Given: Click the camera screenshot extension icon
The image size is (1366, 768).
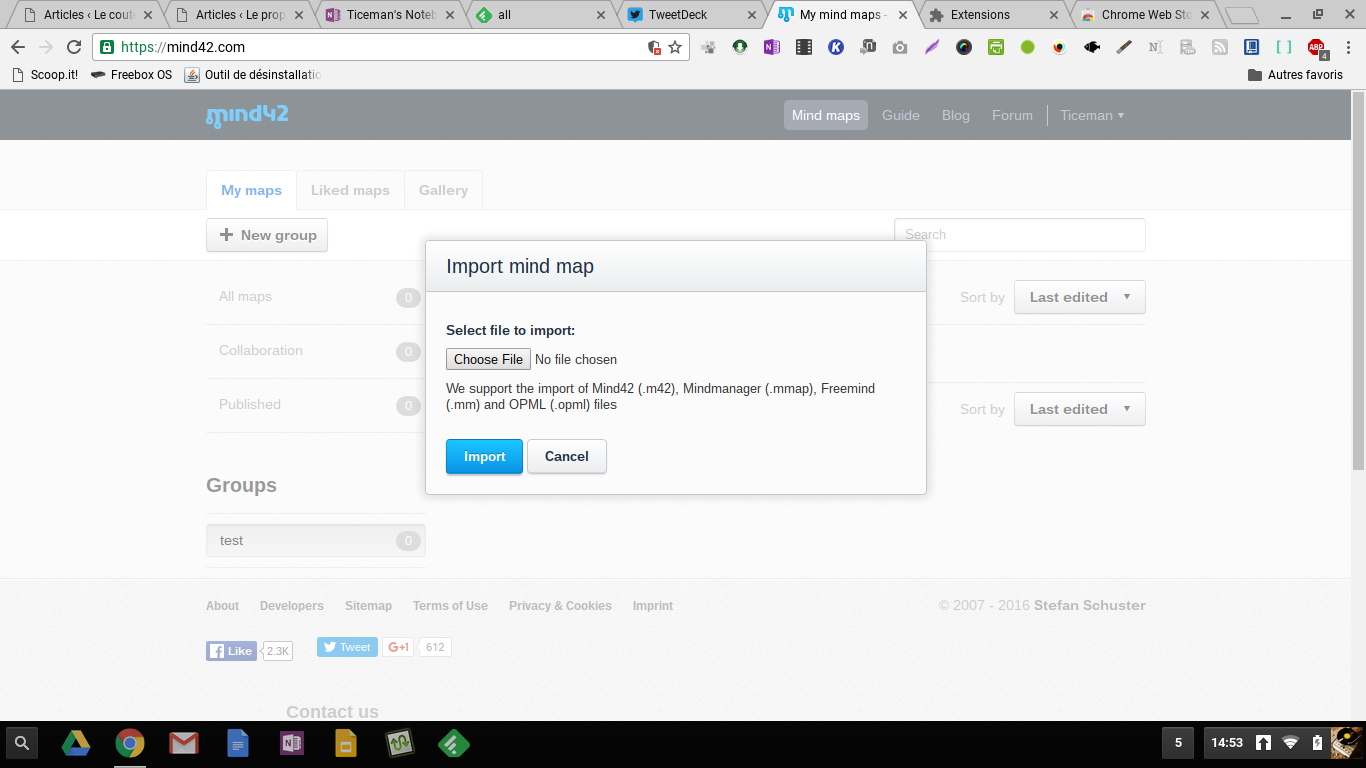Looking at the screenshot, I should pyautogui.click(x=899, y=47).
